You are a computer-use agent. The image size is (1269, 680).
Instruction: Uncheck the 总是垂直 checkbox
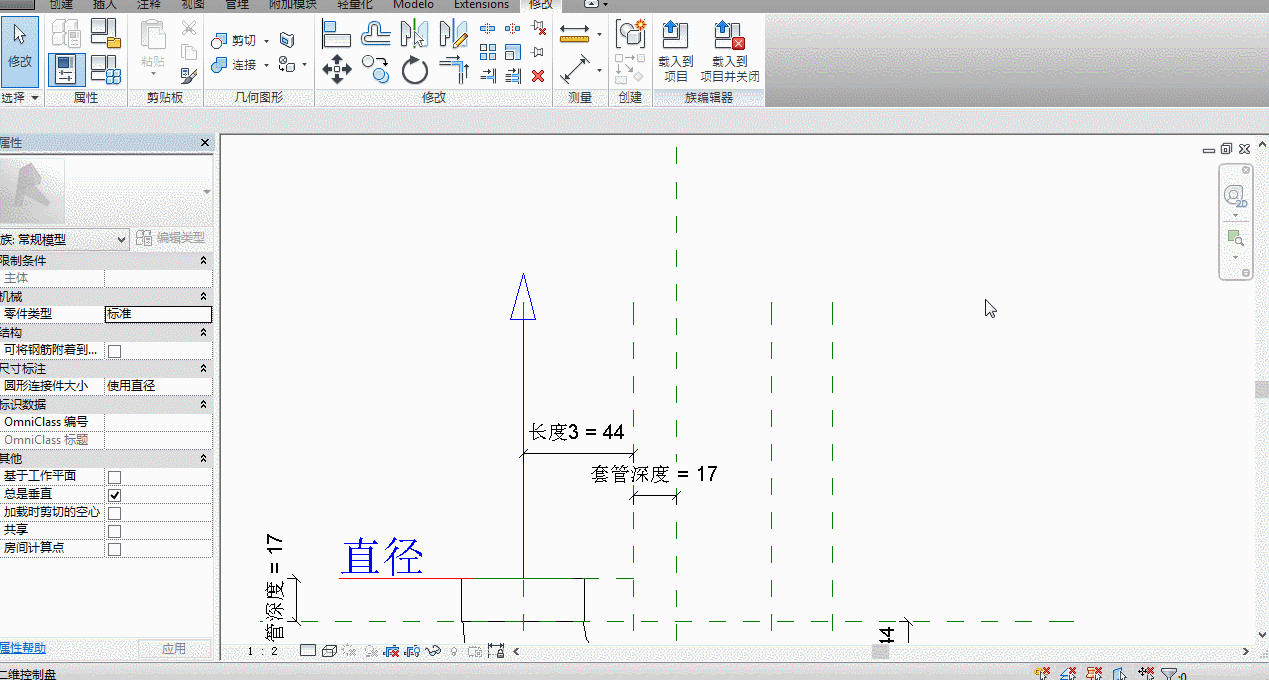114,495
